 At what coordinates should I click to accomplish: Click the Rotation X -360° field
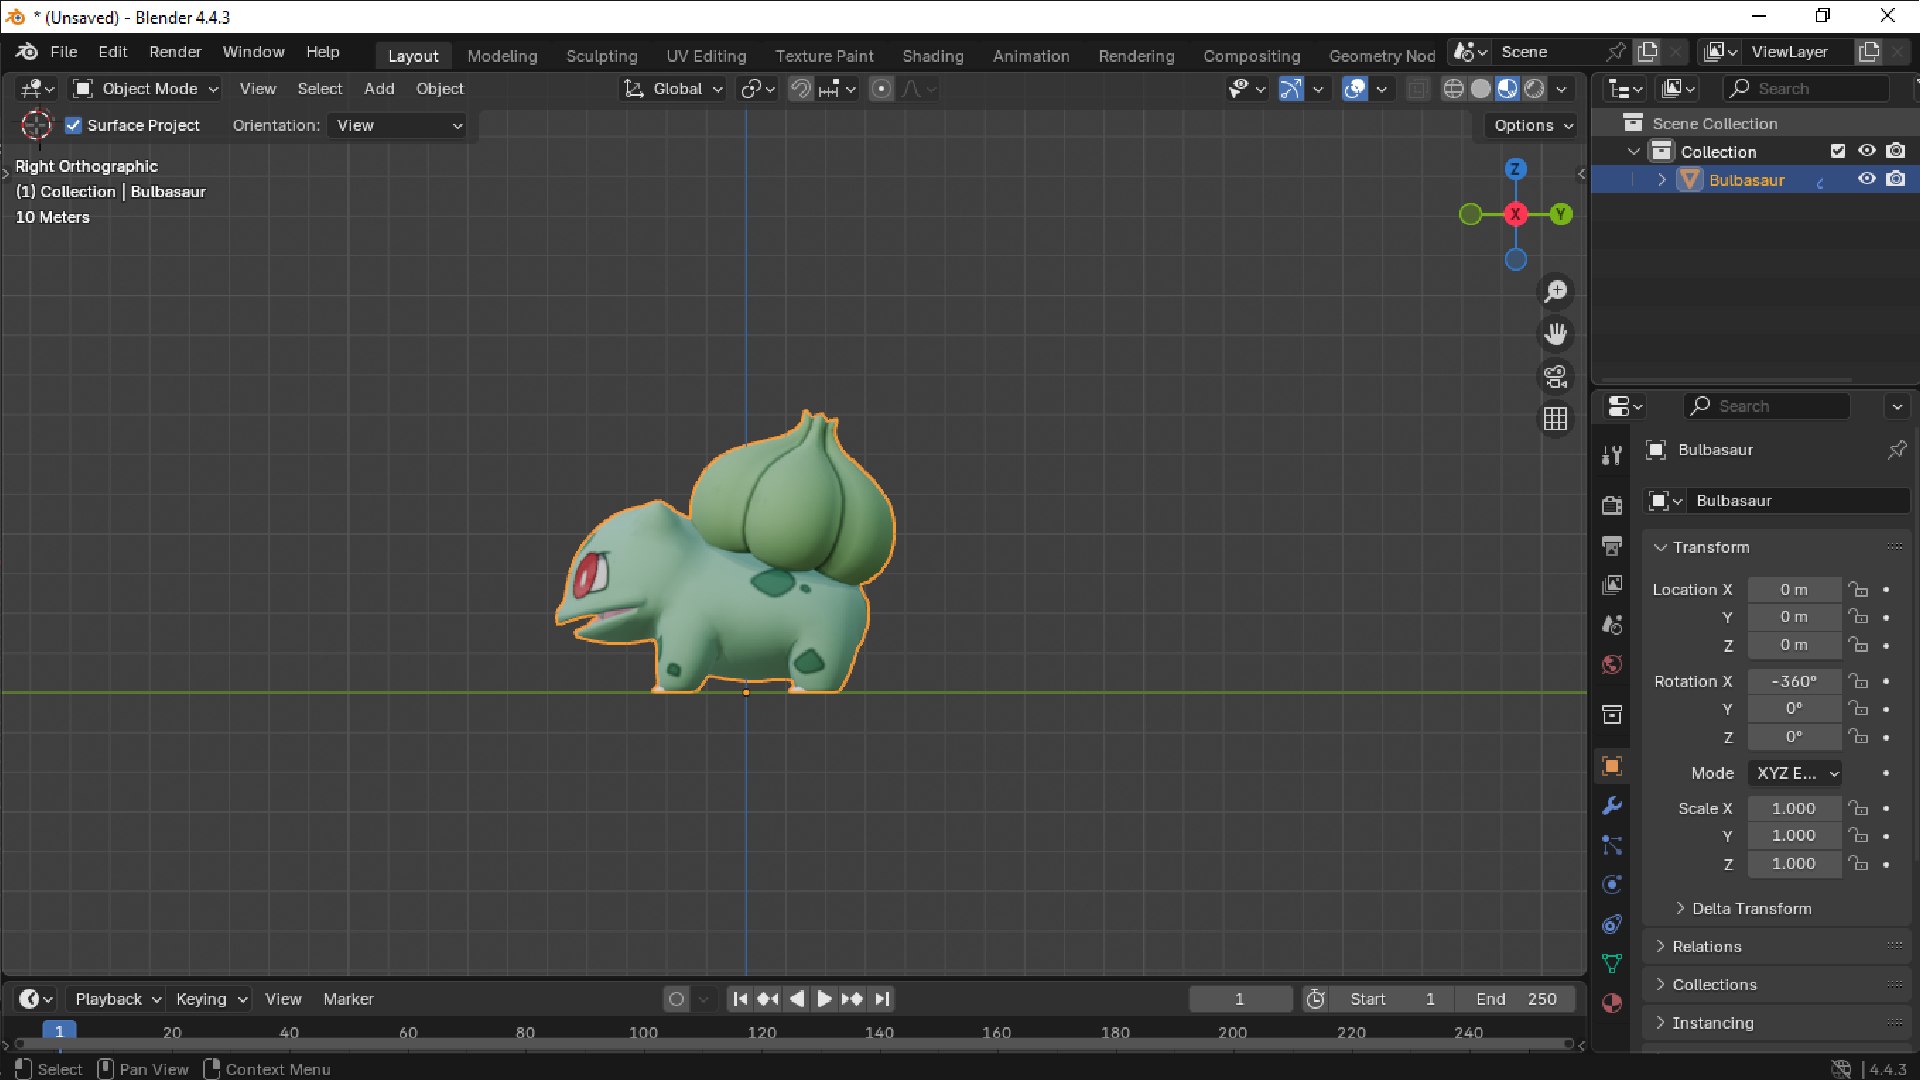[1794, 682]
